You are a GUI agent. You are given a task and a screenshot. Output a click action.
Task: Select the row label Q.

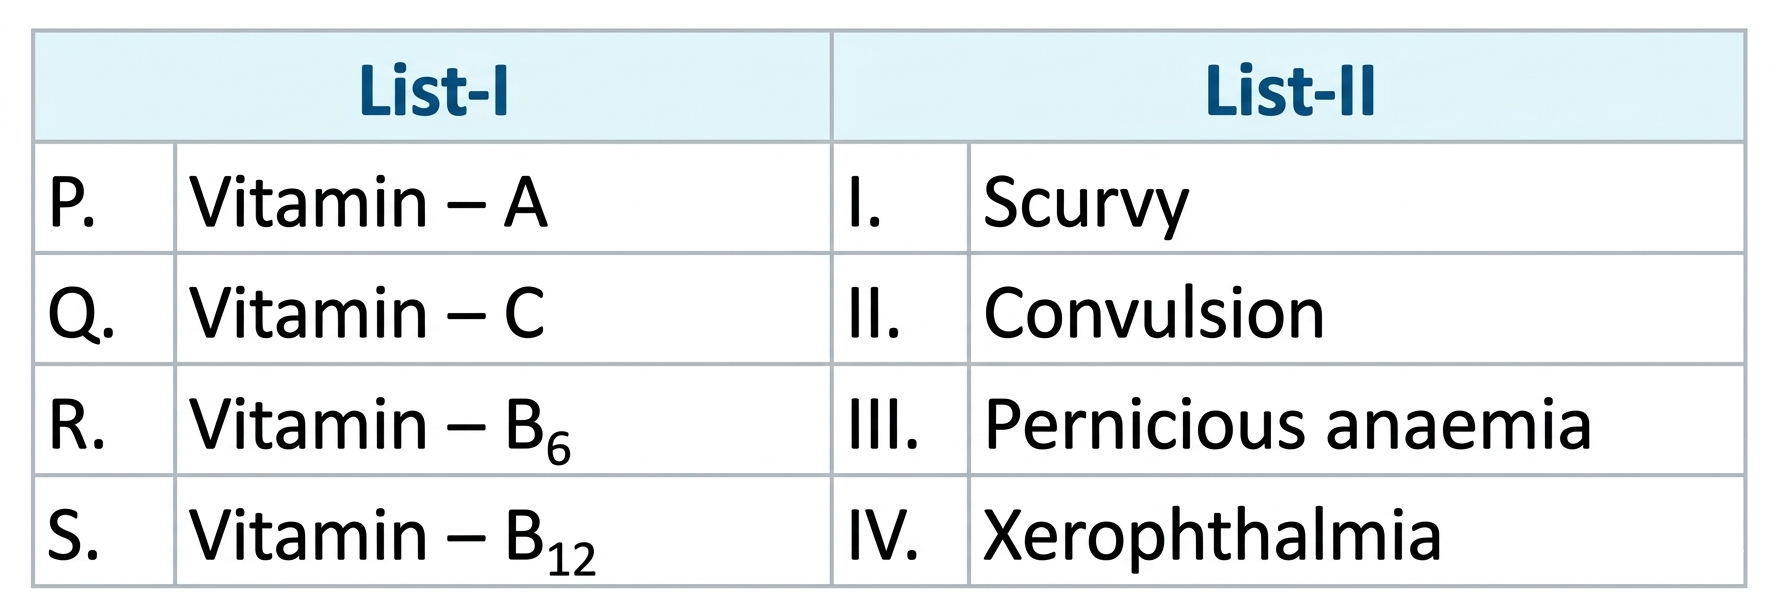(80, 315)
